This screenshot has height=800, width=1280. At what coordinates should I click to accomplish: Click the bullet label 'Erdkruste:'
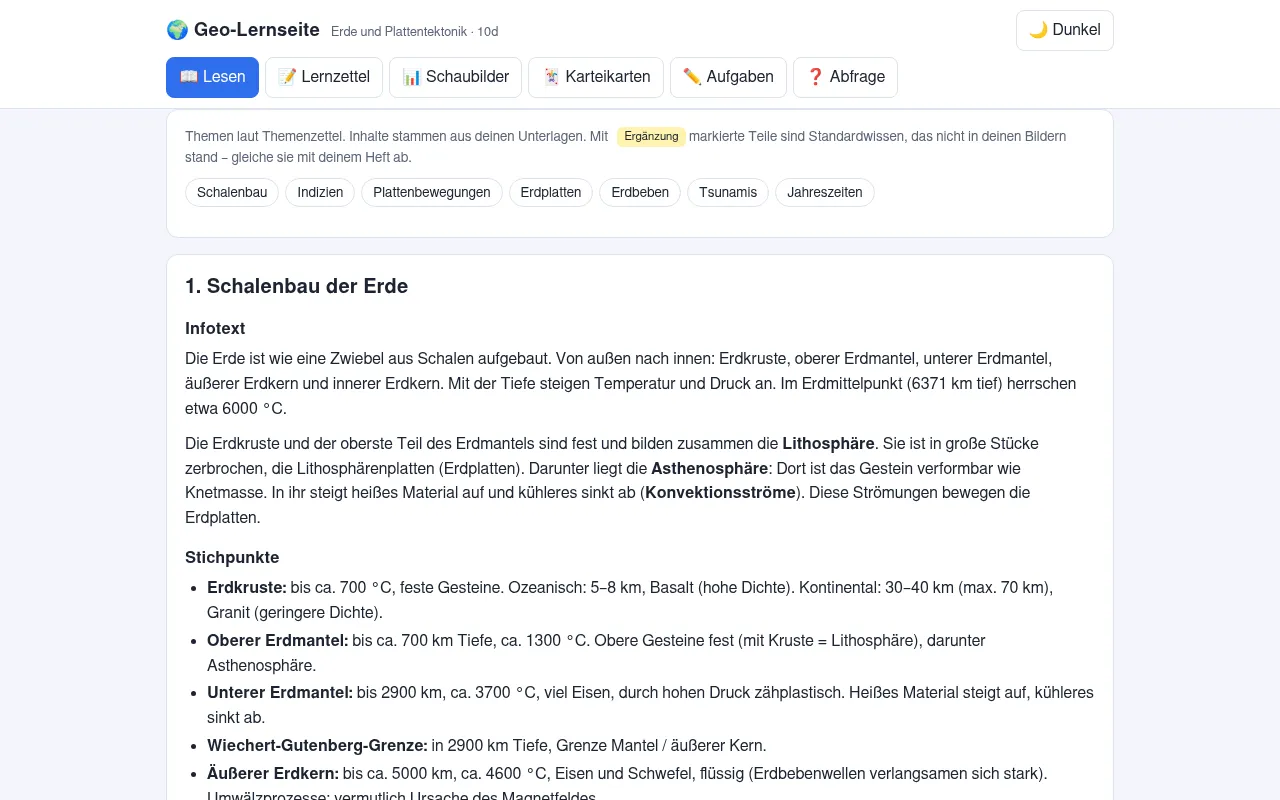click(x=247, y=587)
